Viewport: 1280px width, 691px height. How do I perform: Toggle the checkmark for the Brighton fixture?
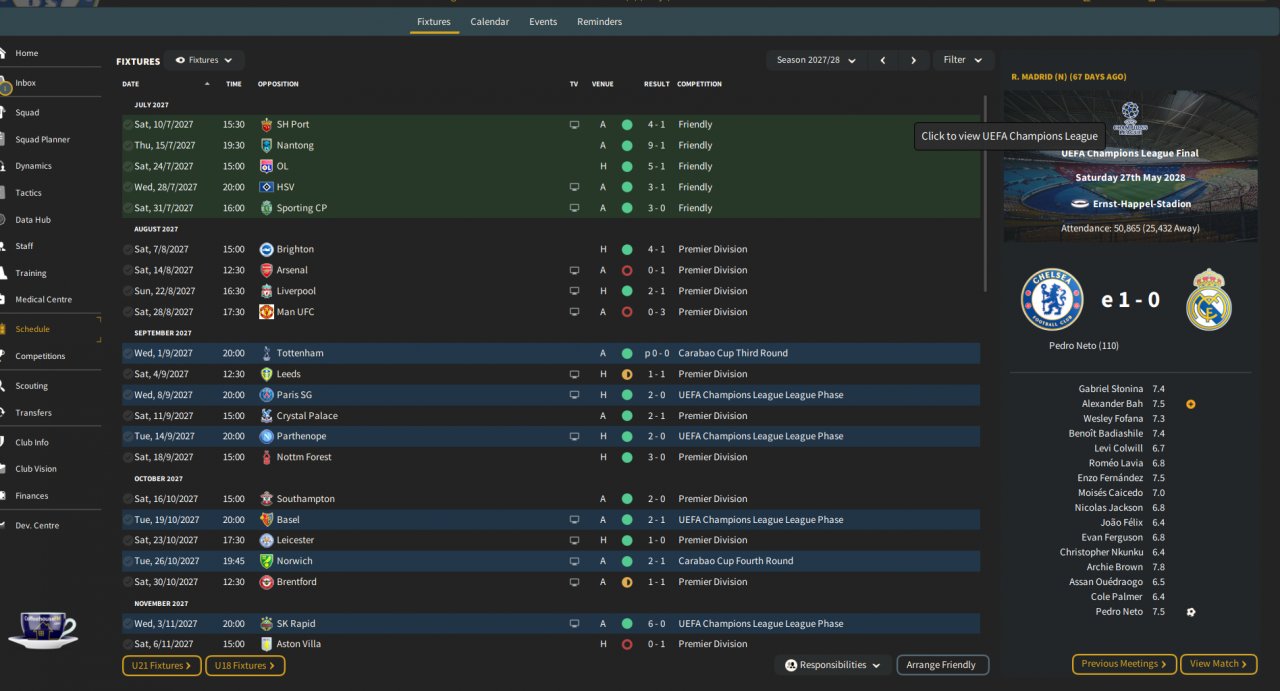(x=128, y=249)
